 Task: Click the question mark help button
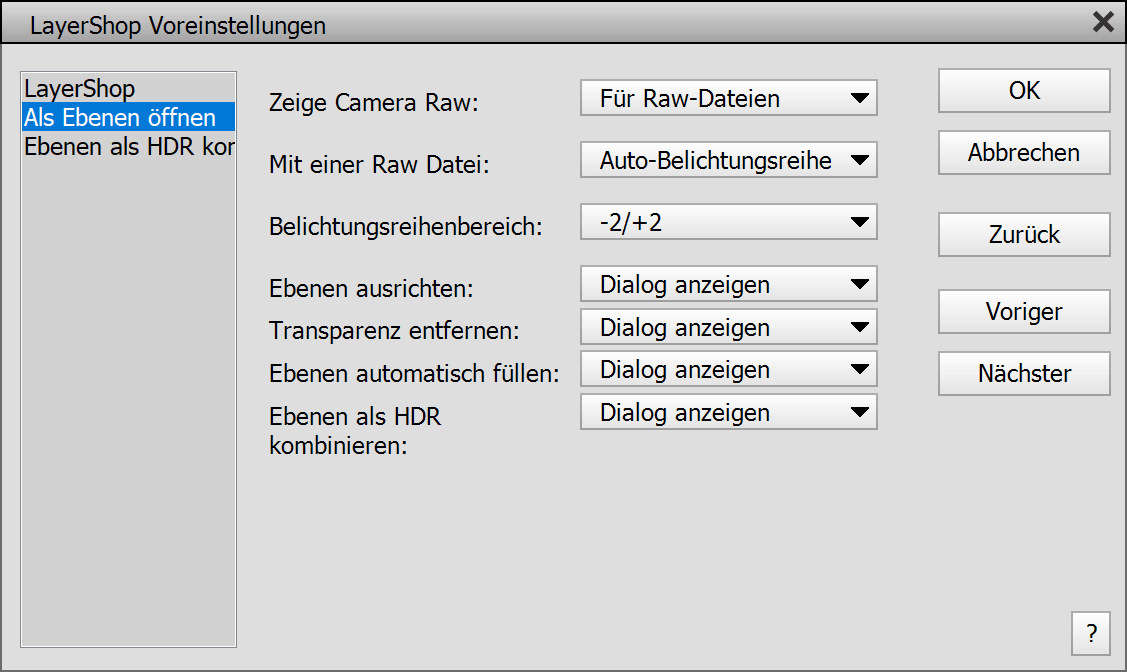(x=1091, y=632)
